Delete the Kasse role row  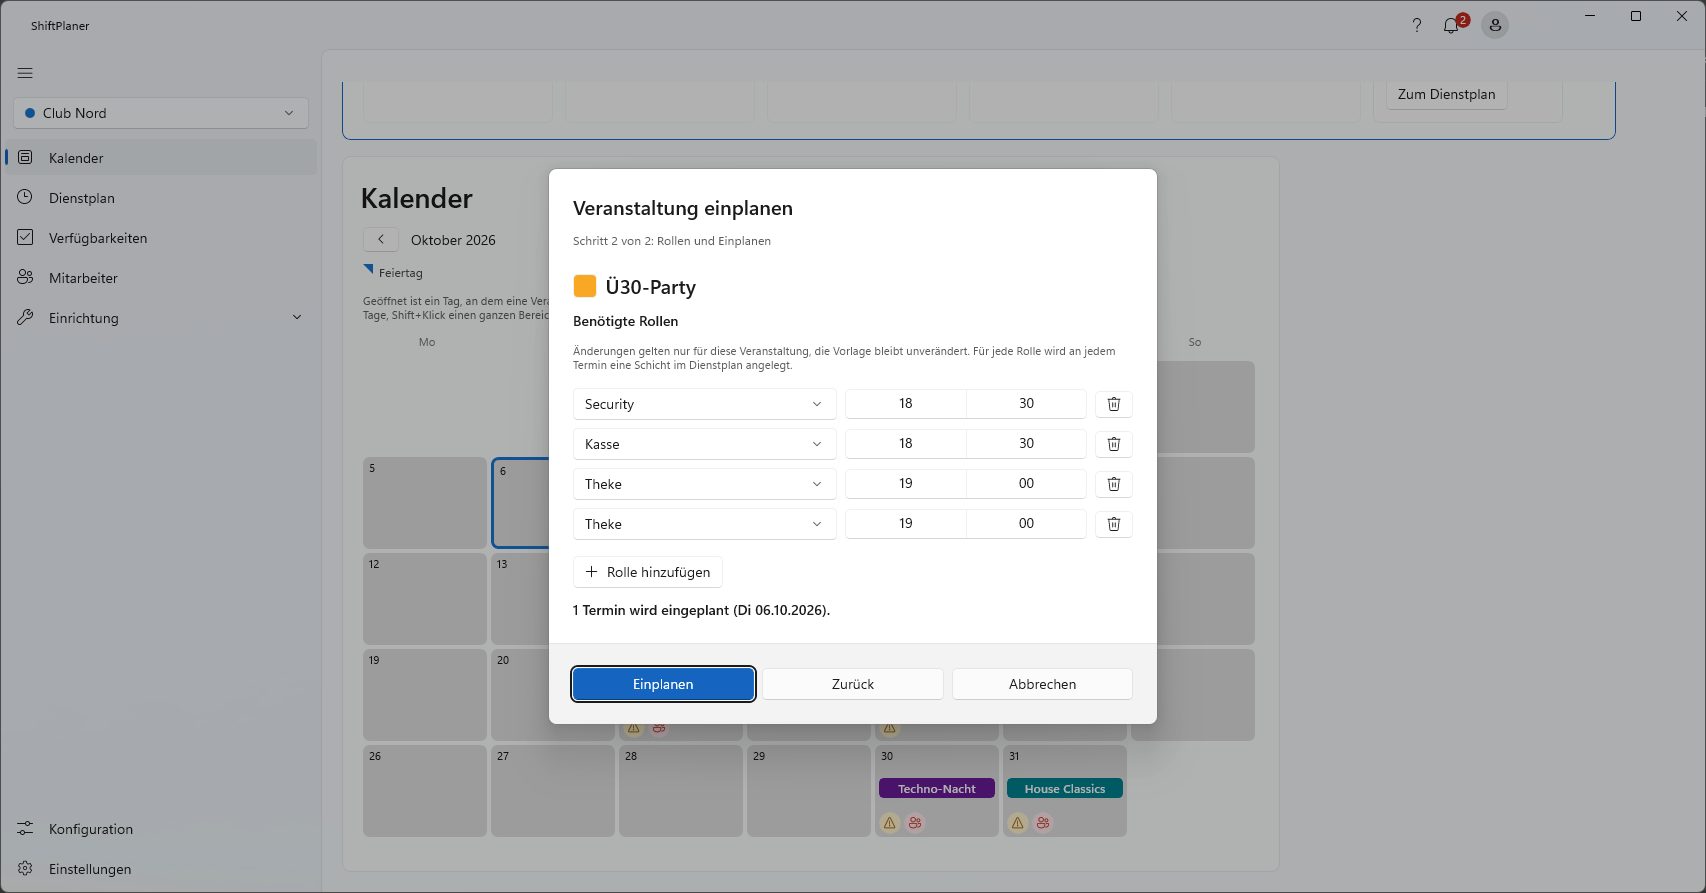(x=1114, y=444)
